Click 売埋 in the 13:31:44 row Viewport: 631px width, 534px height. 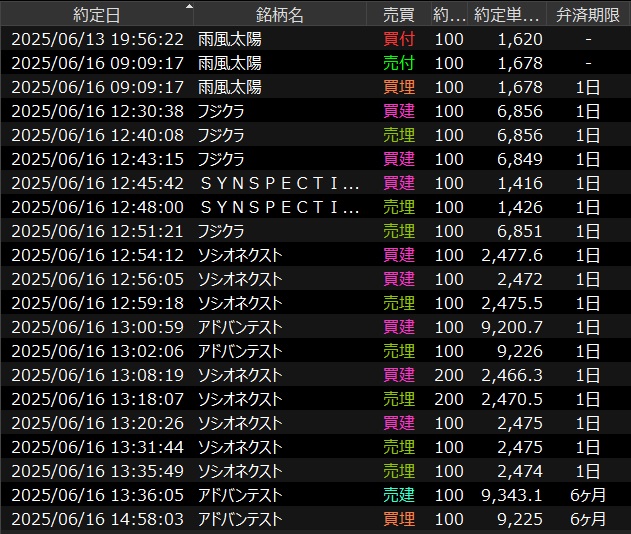tap(398, 447)
